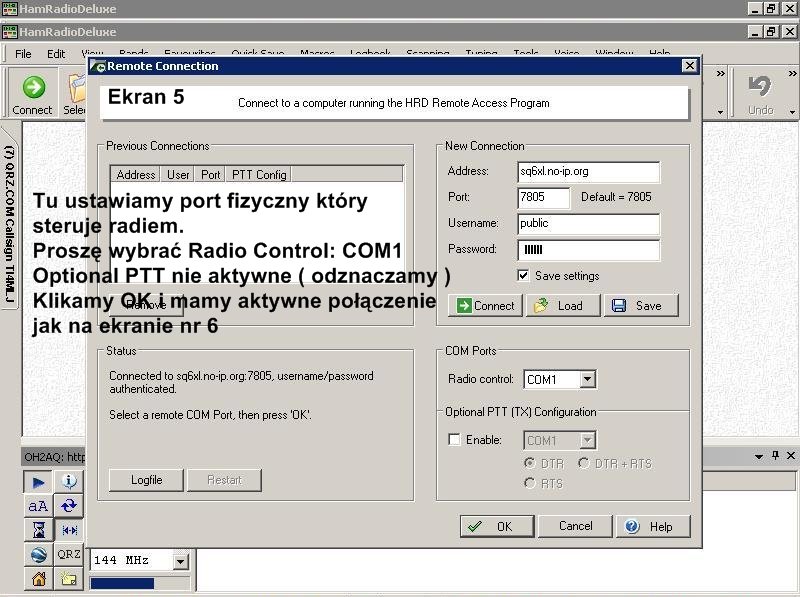Click the Load button
This screenshot has width=800, height=597.
click(x=563, y=306)
